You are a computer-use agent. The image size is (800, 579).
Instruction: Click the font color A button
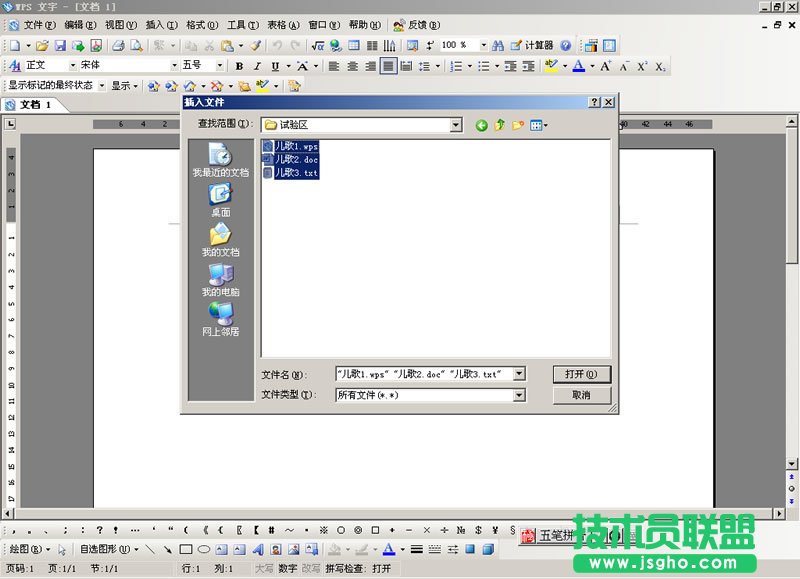point(578,66)
